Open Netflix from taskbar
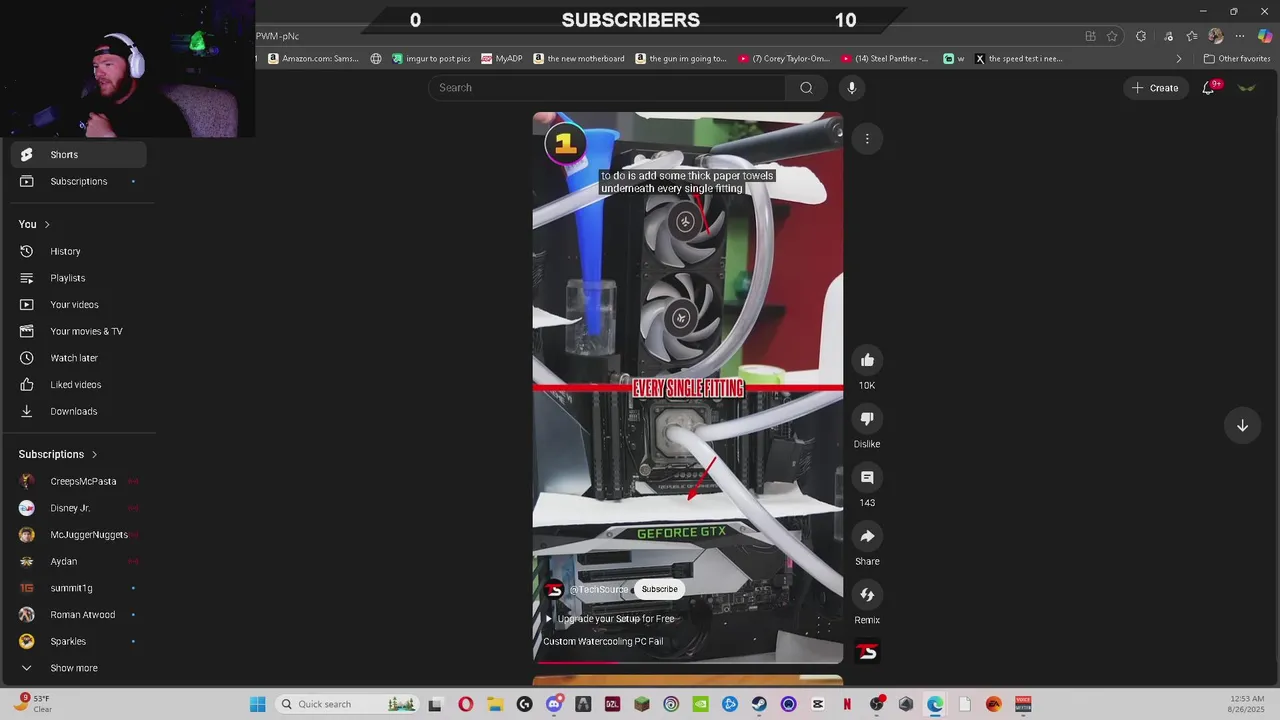 tap(847, 704)
